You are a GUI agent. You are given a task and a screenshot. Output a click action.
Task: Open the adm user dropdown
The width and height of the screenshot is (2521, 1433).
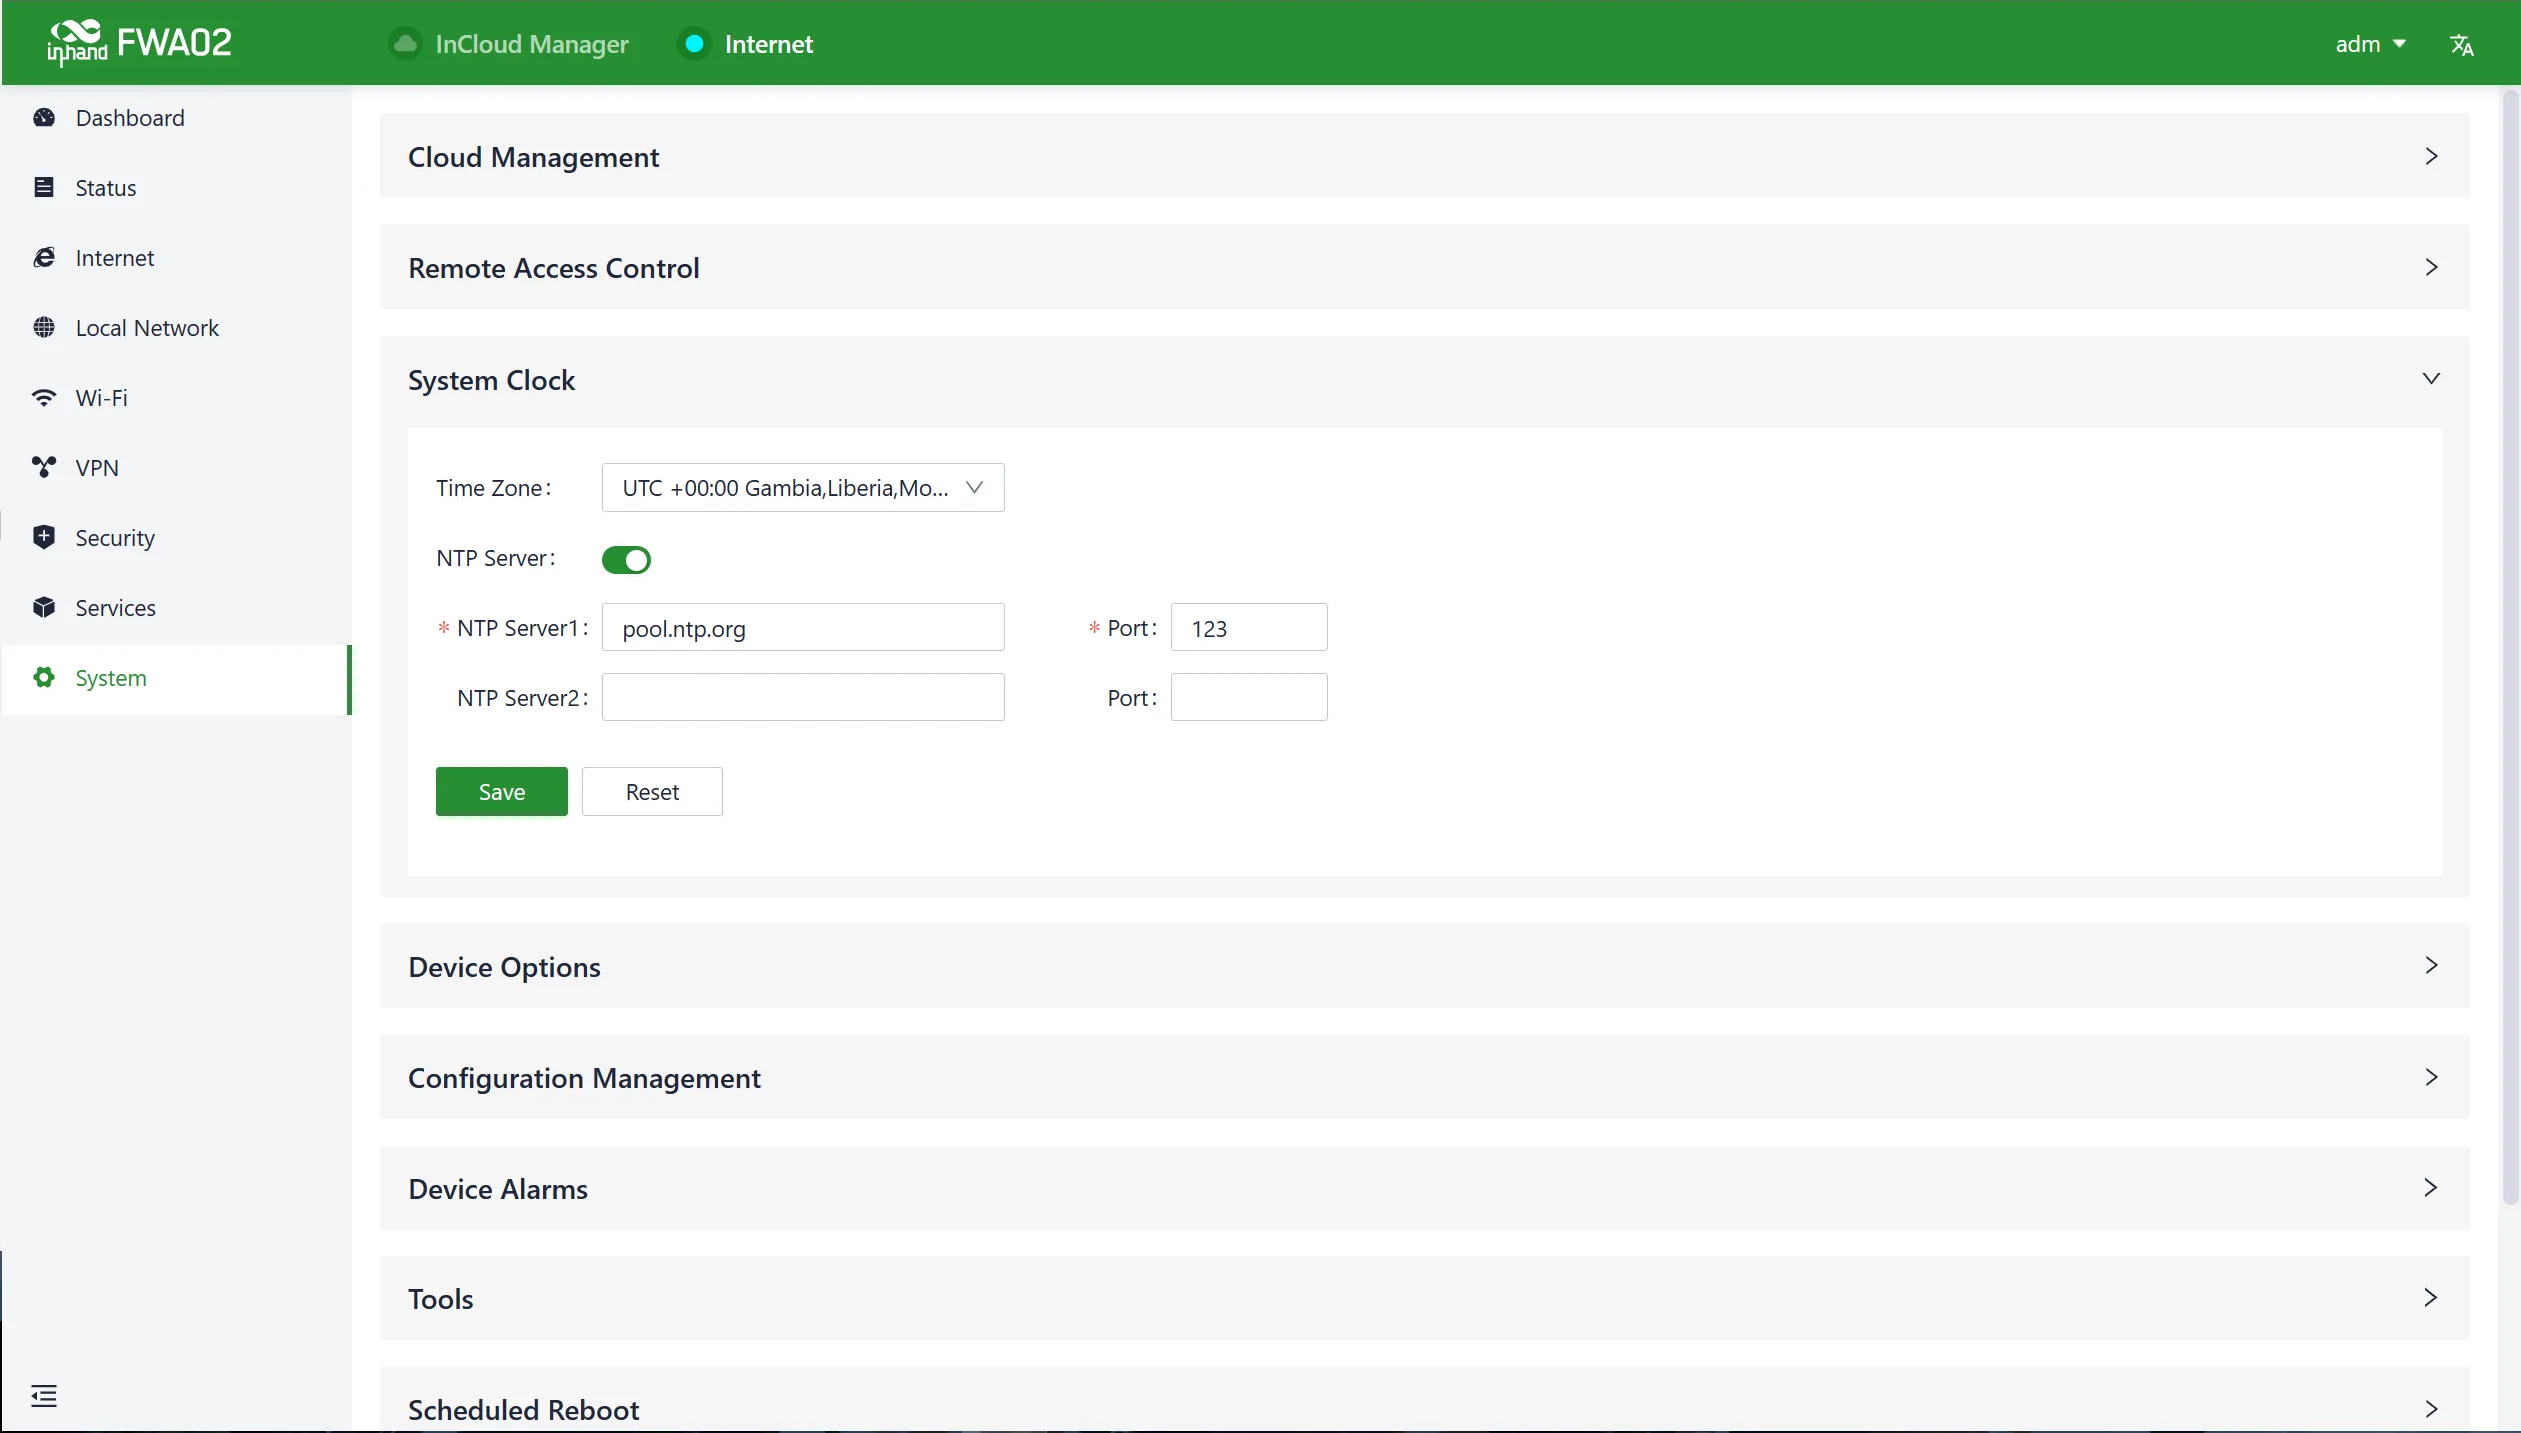2370,45
